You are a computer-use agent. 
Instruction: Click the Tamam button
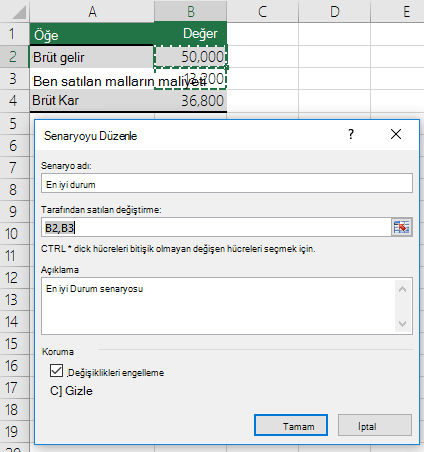pyautogui.click(x=291, y=425)
